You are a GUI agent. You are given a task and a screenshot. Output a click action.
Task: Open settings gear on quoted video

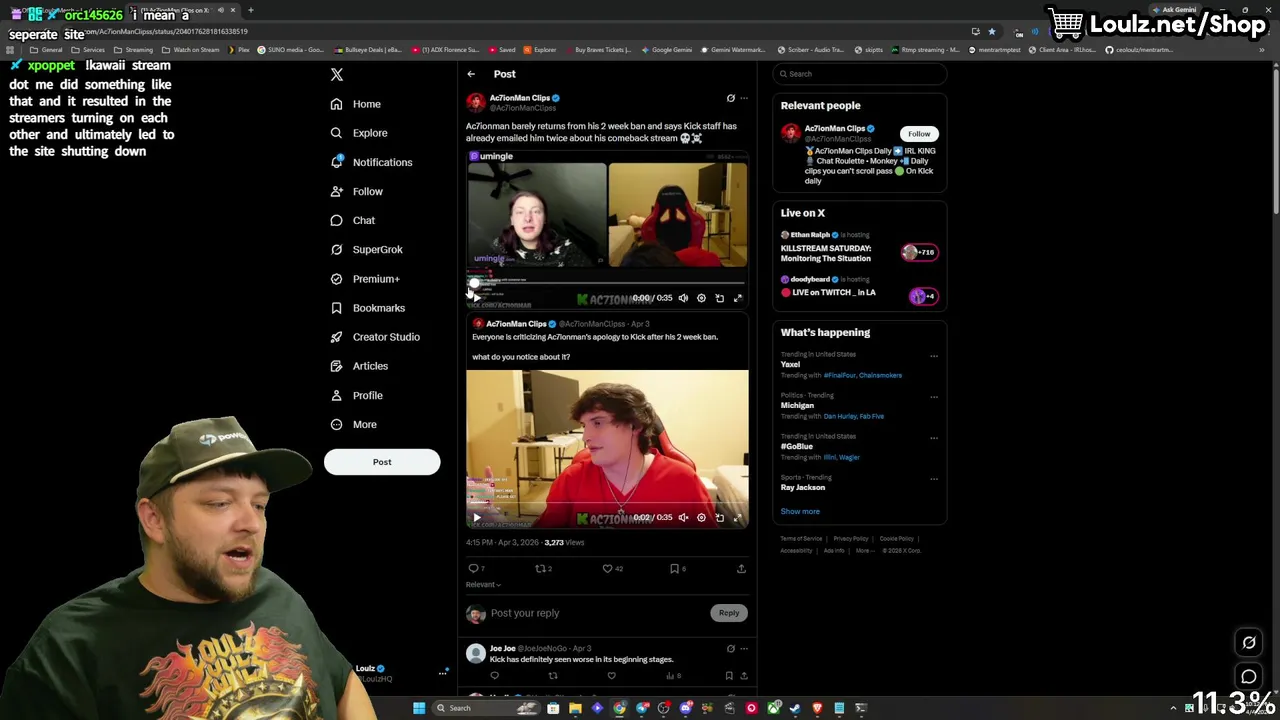701,517
